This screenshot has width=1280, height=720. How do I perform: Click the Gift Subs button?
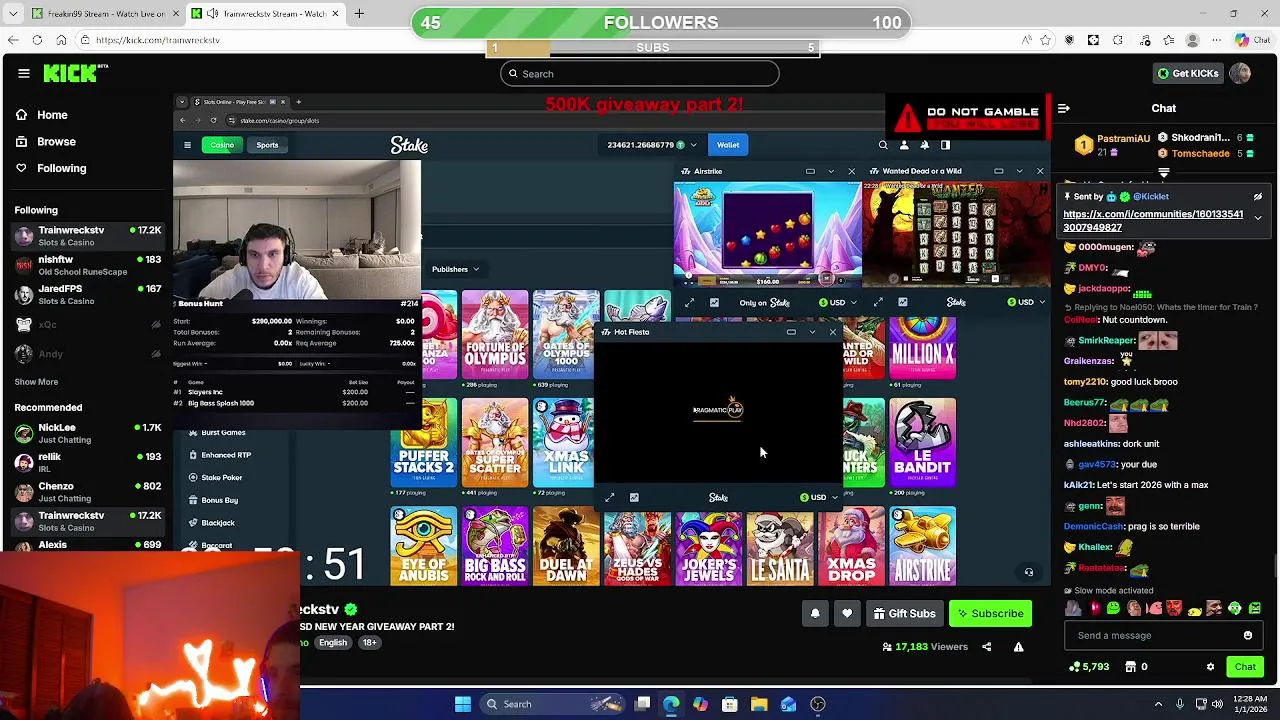(x=903, y=613)
